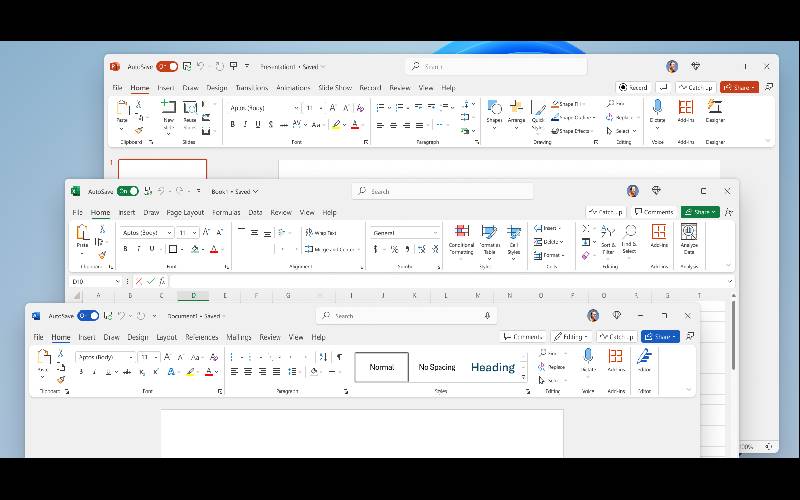Open the Formulas tab in Excel

pos(226,213)
